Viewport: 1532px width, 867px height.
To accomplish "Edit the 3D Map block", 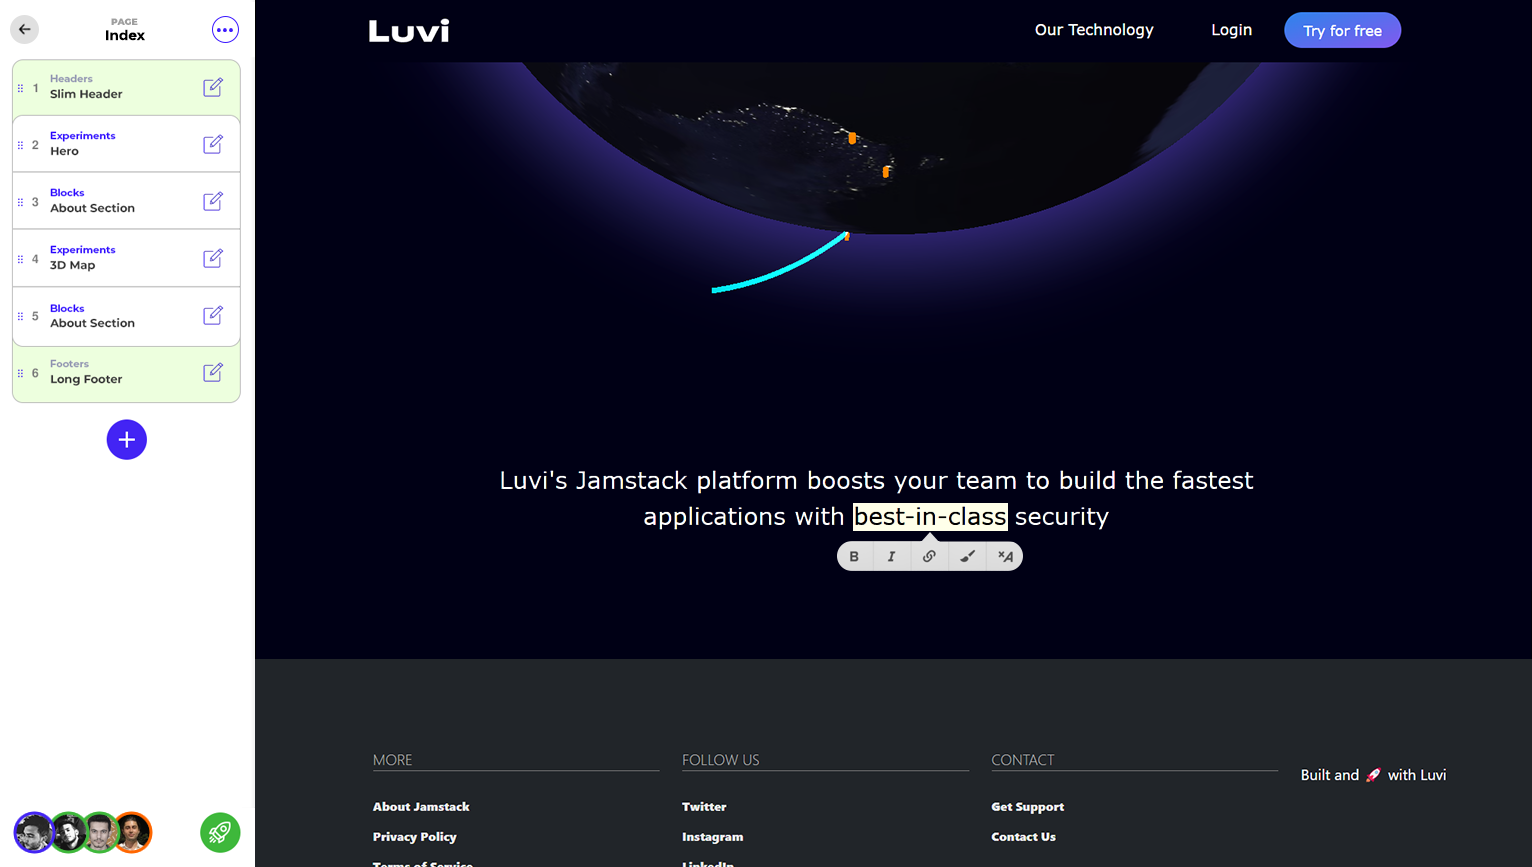I will click(x=213, y=259).
